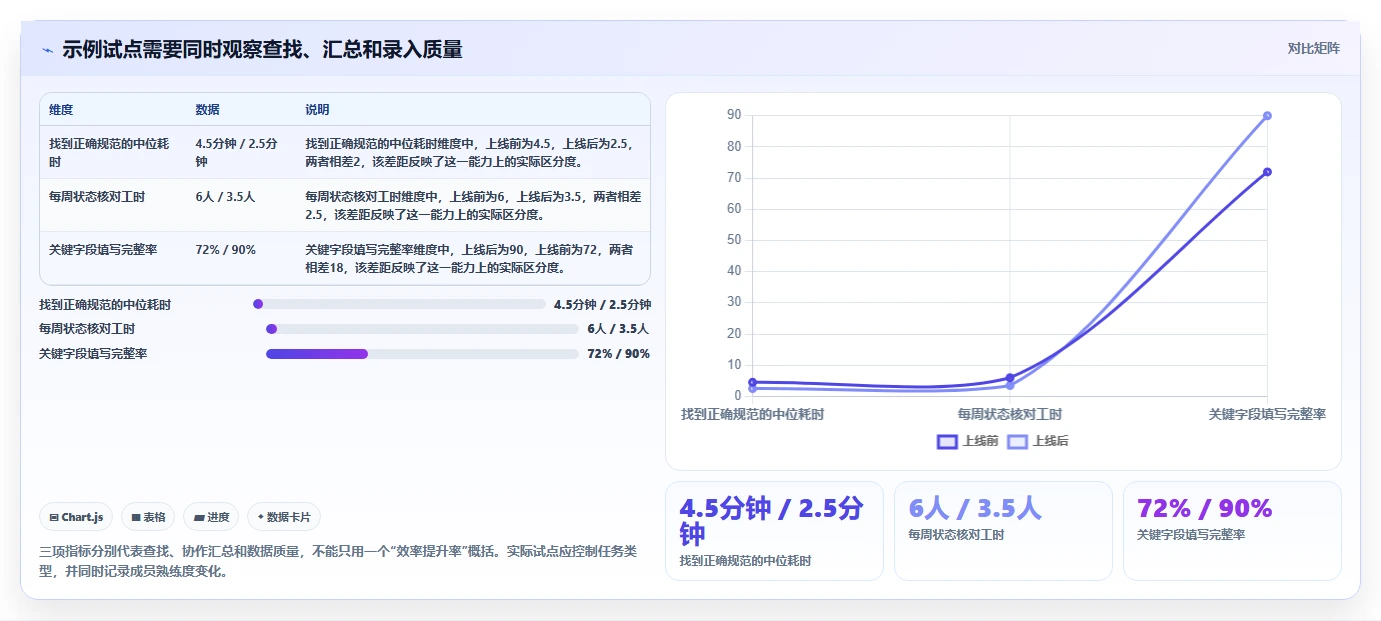Click the progress value label 72% / 90%

(x=618, y=354)
